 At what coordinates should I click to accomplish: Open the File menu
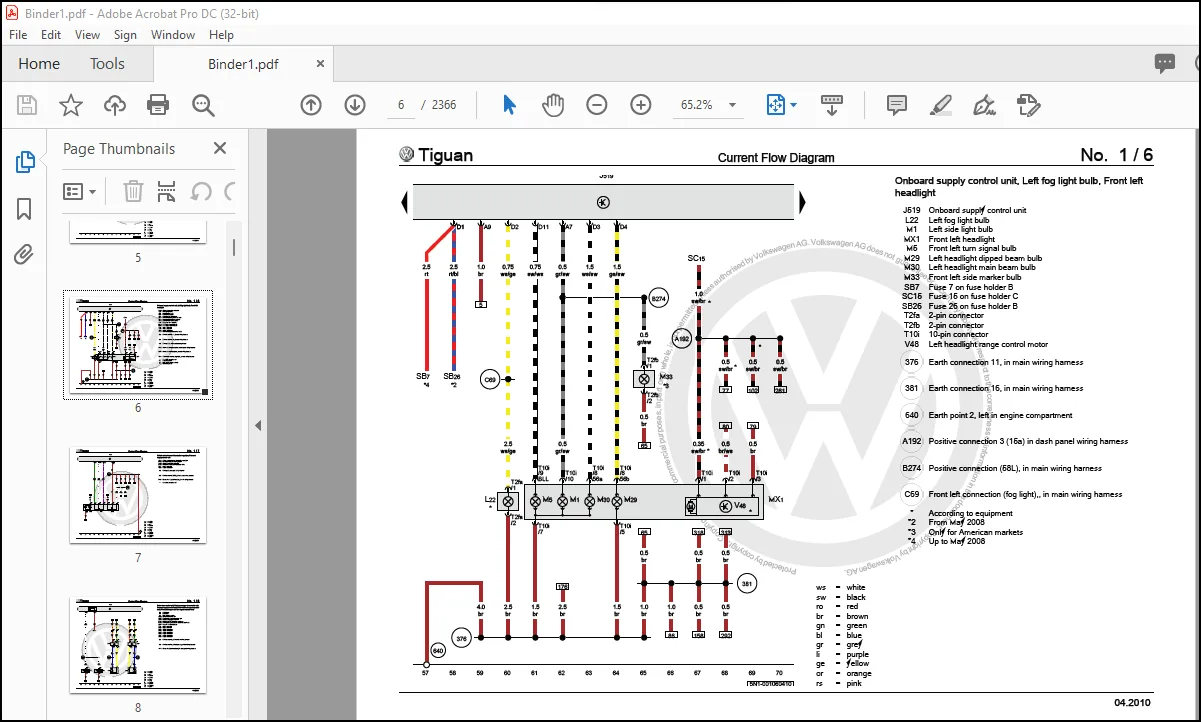click(19, 34)
